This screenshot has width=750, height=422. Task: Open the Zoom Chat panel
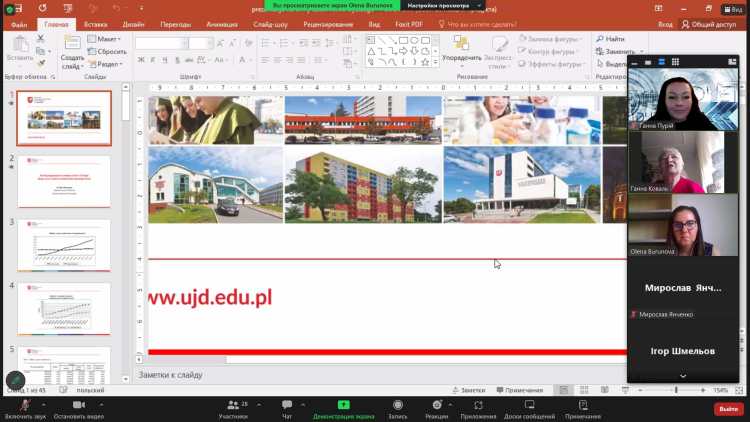tap(286, 404)
